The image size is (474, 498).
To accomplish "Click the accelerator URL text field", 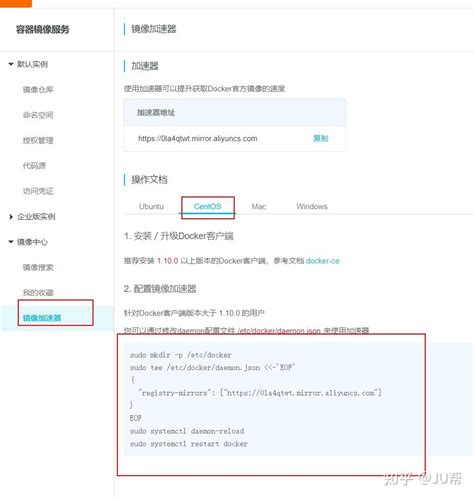I will point(198,138).
